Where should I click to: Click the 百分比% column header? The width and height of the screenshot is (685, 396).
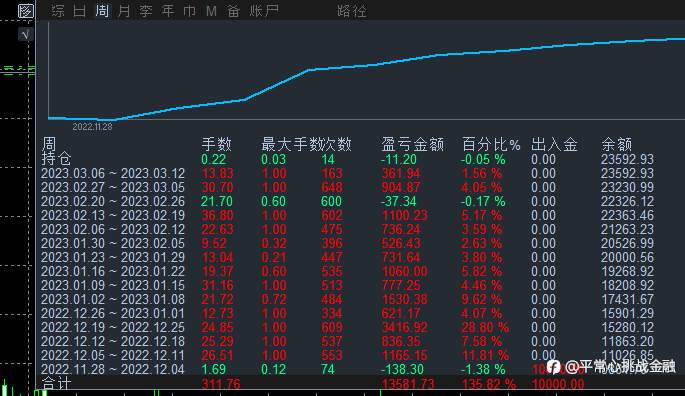click(x=491, y=144)
